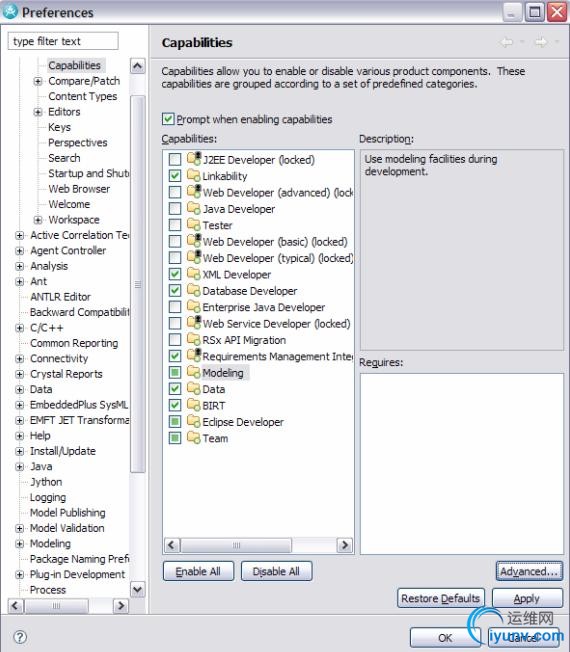Click the Restore Defaults button
Image resolution: width=570 pixels, height=652 pixels.
(x=441, y=598)
